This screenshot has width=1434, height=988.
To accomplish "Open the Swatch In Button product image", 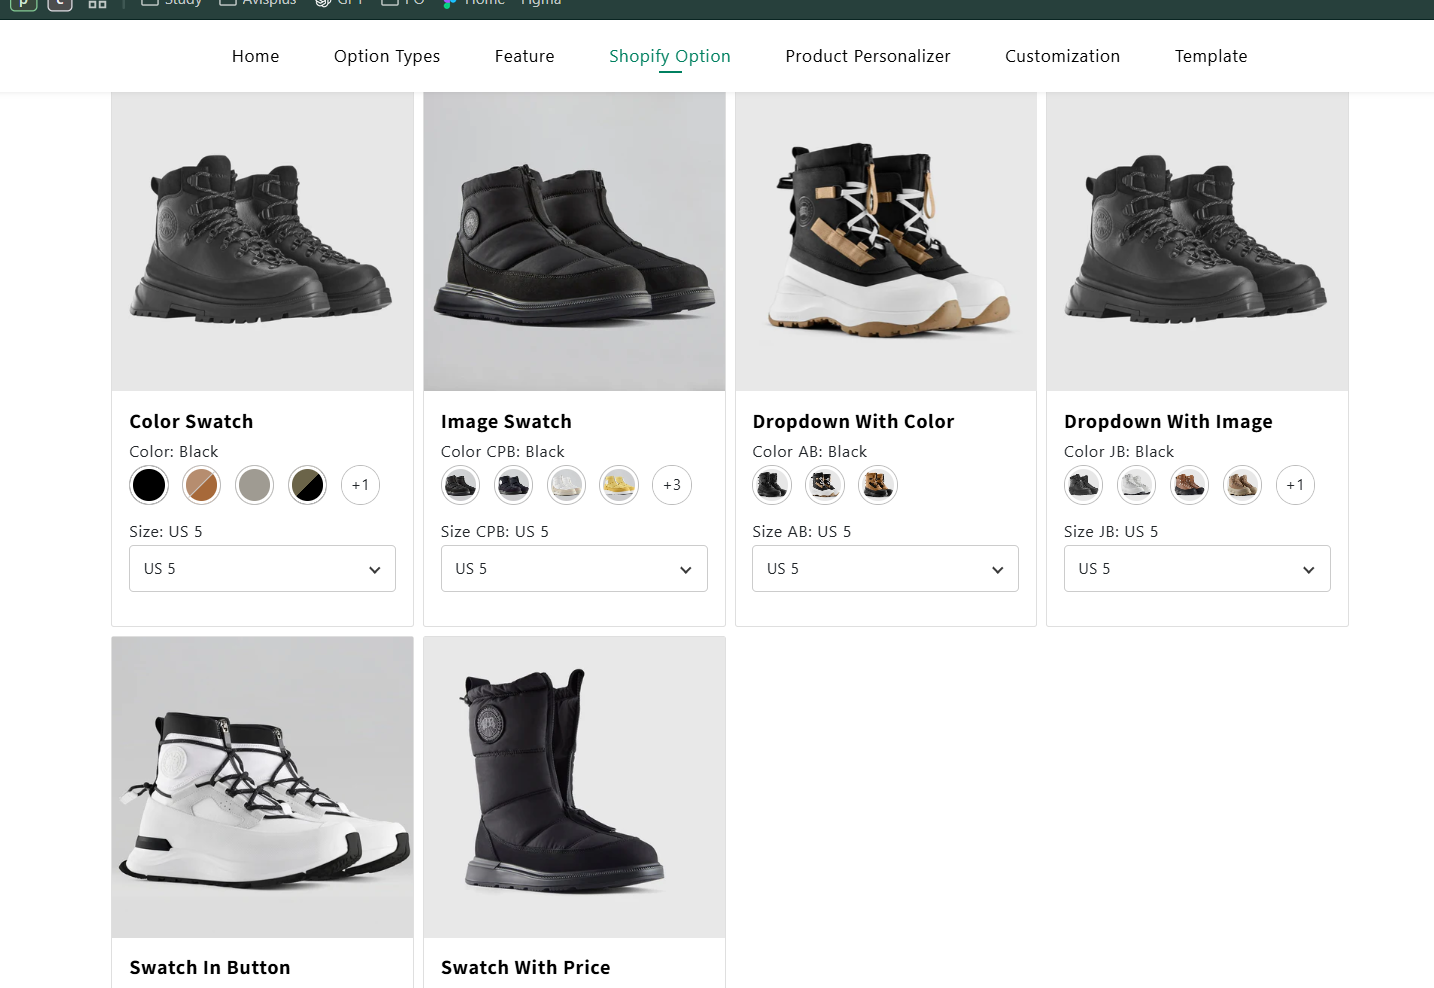I will click(x=262, y=787).
